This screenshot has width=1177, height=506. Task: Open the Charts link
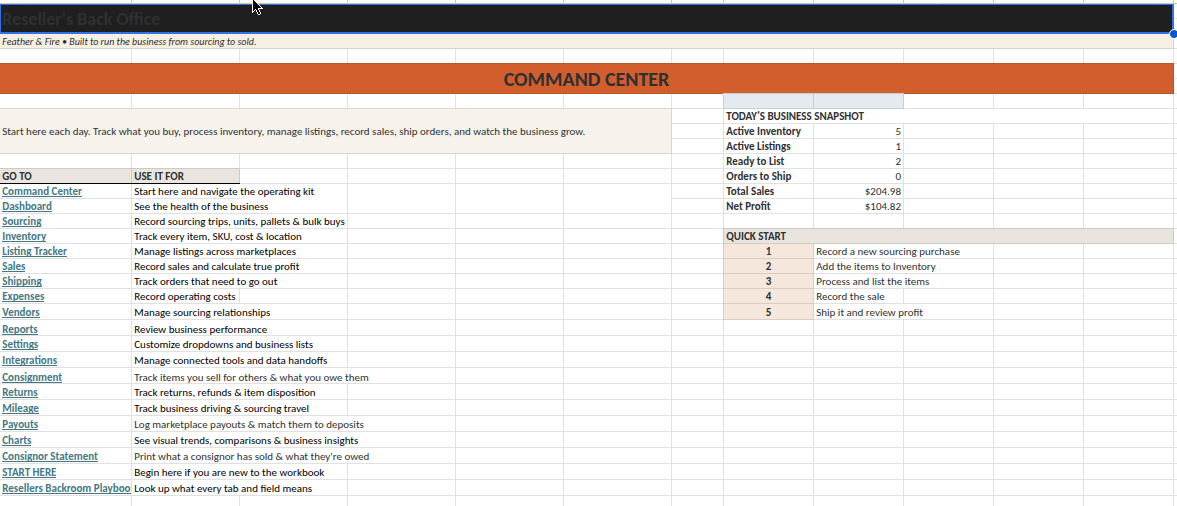click(17, 441)
